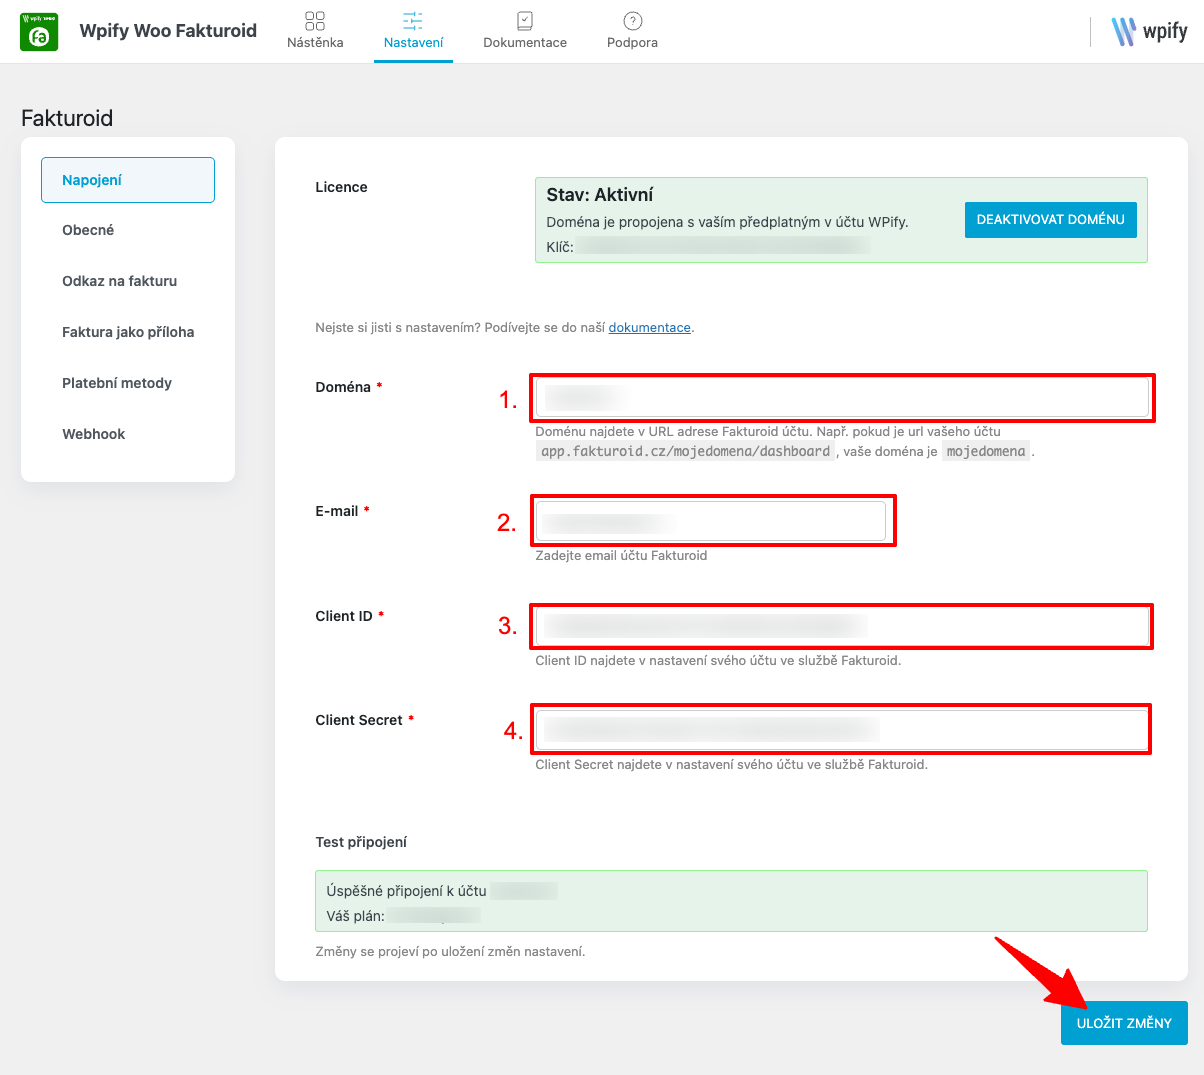Click the Wpify Woo Fakturoid title text
Screen dimensions: 1204x1075
(x=168, y=31)
